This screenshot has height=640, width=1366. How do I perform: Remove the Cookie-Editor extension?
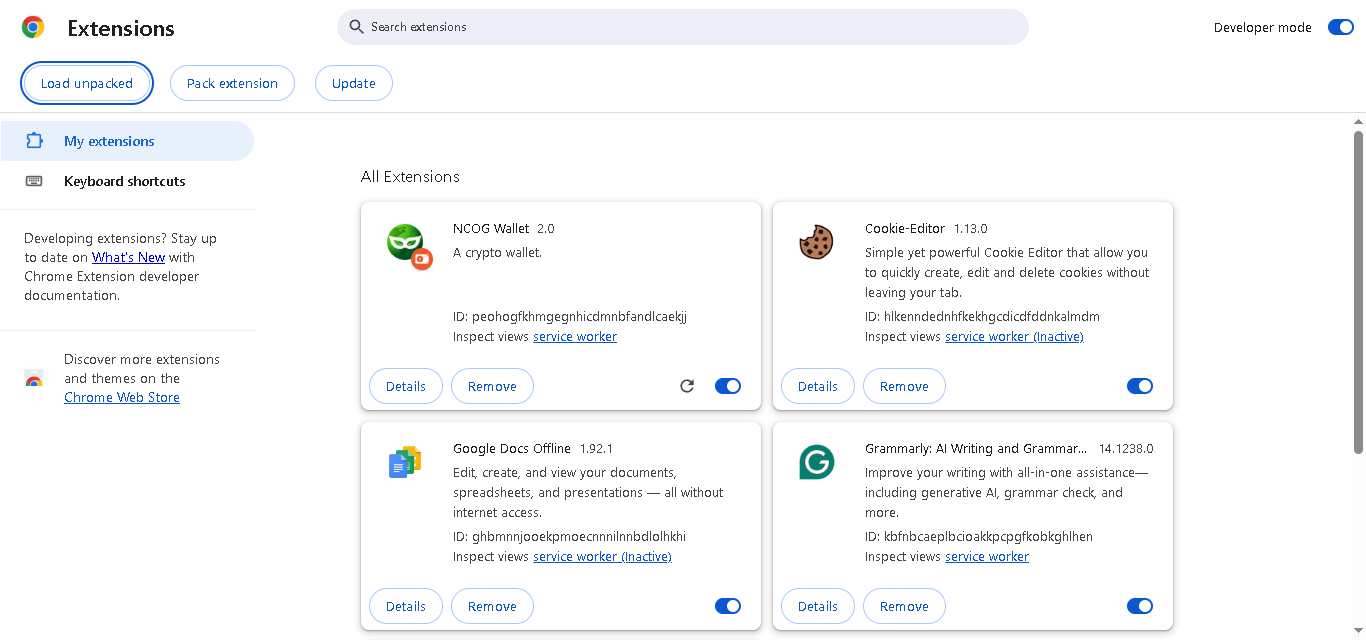(904, 386)
